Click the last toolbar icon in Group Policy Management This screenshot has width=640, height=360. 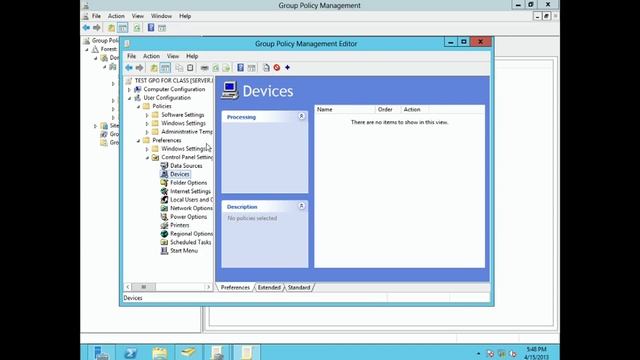[162, 28]
